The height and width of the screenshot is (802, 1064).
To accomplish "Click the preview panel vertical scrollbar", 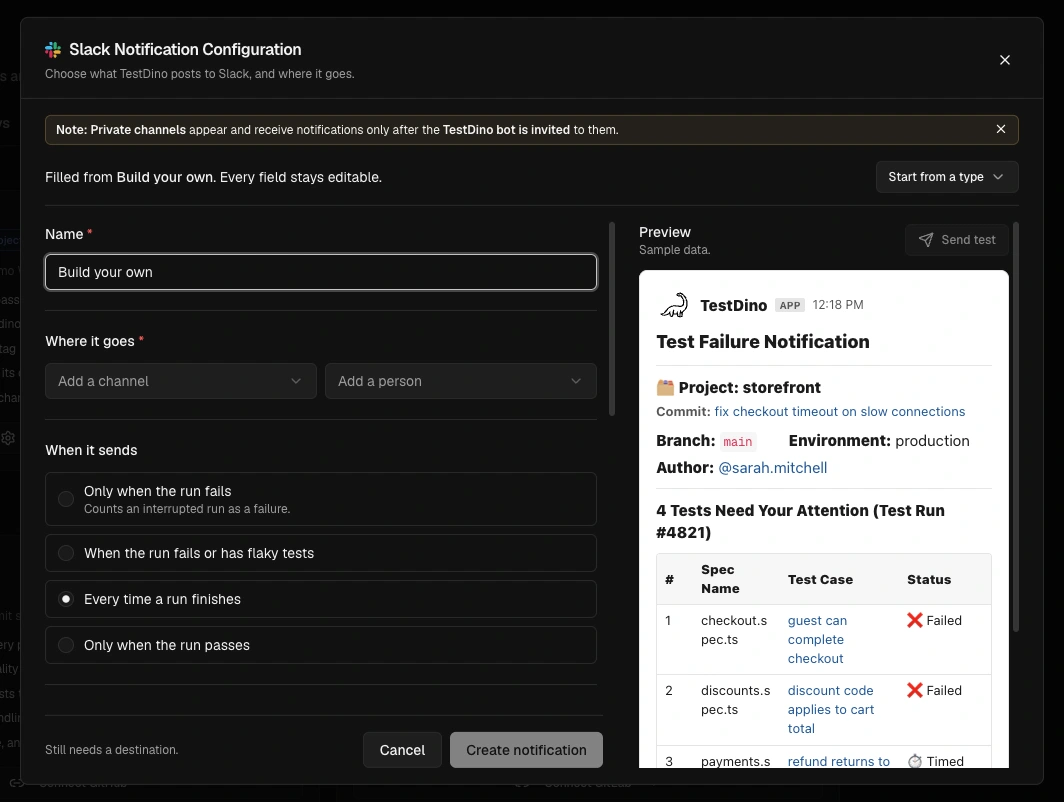I will point(1015,427).
